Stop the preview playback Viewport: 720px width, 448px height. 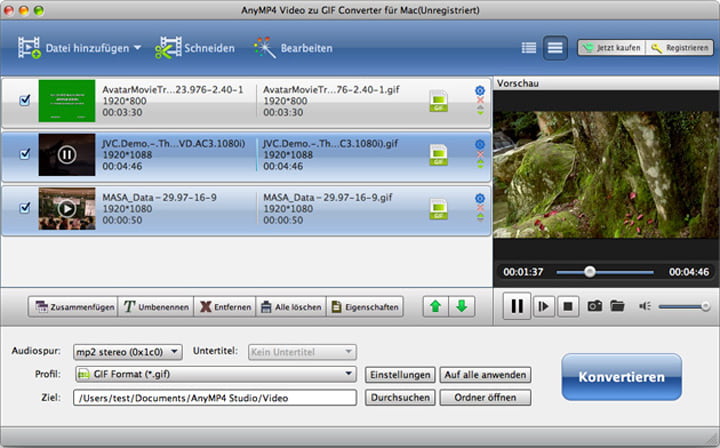[568, 306]
